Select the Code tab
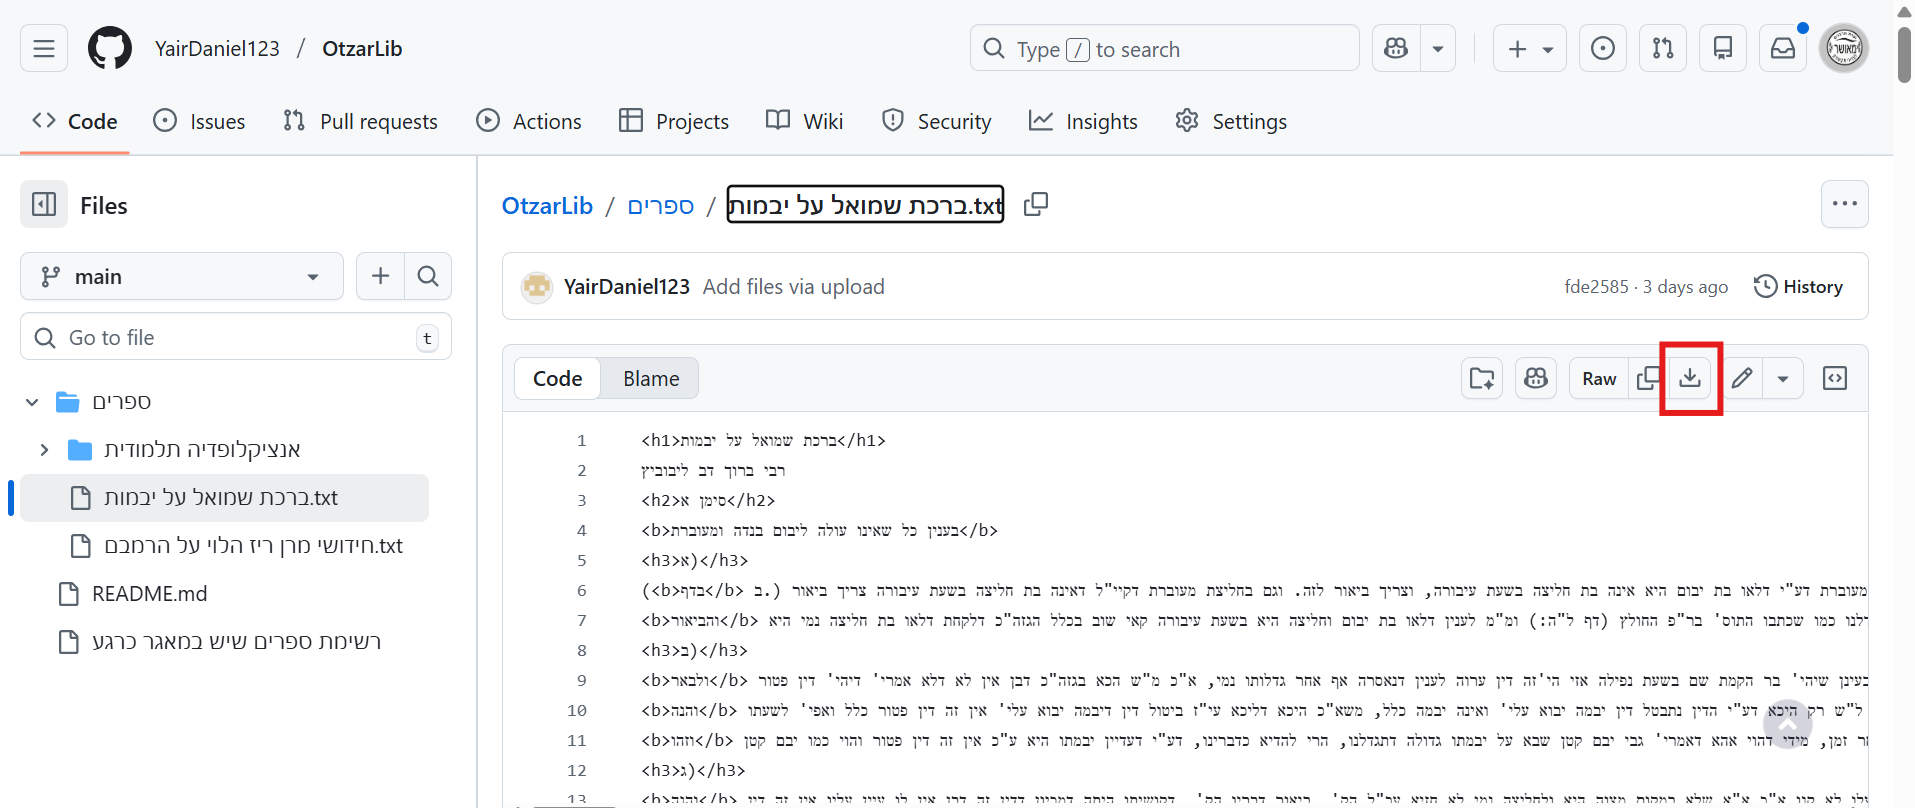Image resolution: width=1915 pixels, height=808 pixels. click(x=75, y=121)
